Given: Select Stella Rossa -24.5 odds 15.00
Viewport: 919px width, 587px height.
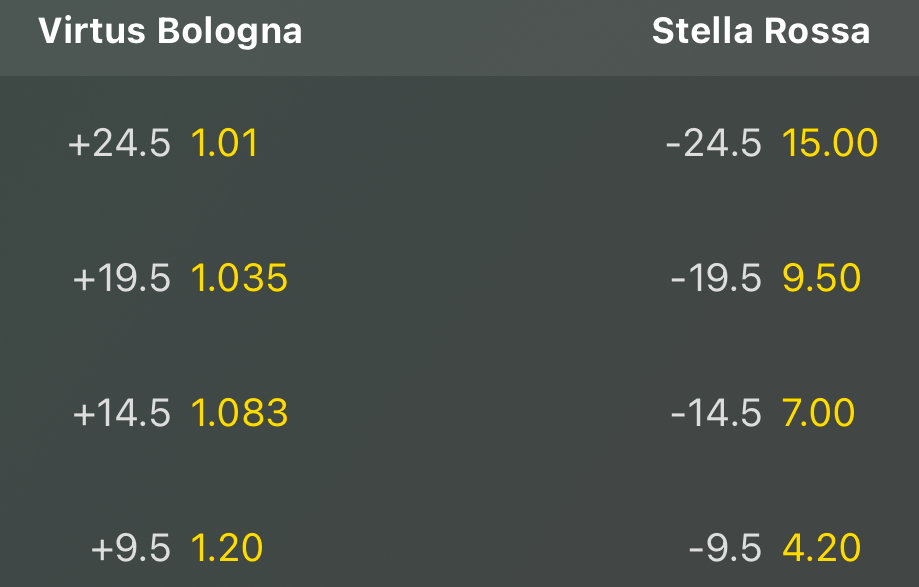Looking at the screenshot, I should (x=829, y=144).
